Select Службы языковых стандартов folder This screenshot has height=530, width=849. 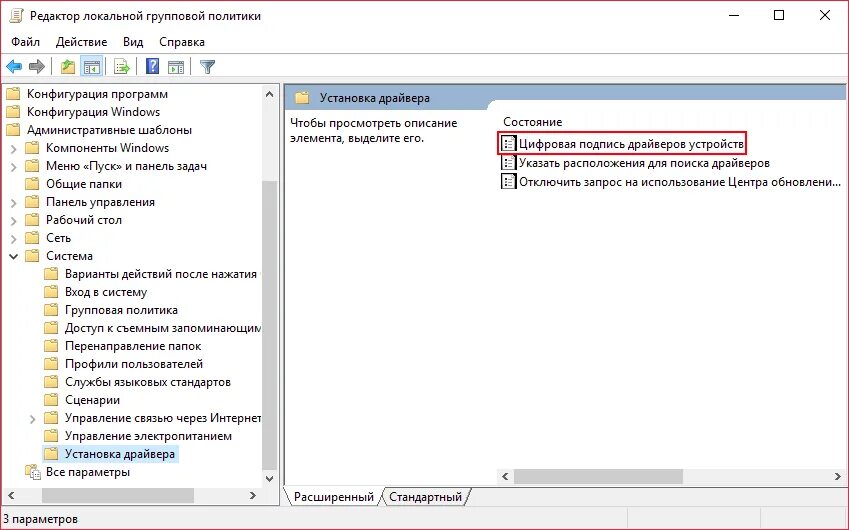tap(148, 382)
